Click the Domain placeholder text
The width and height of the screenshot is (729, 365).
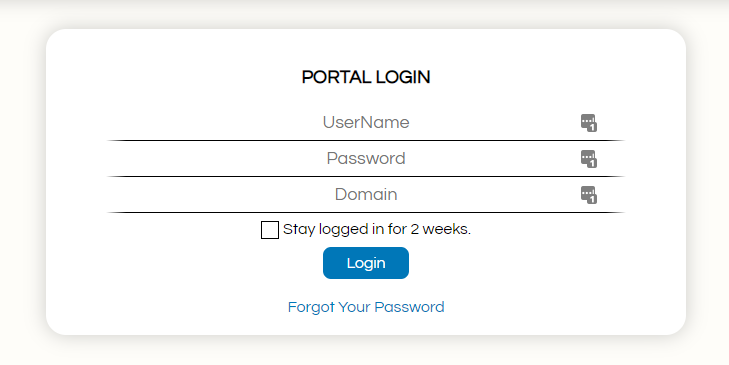click(x=366, y=194)
